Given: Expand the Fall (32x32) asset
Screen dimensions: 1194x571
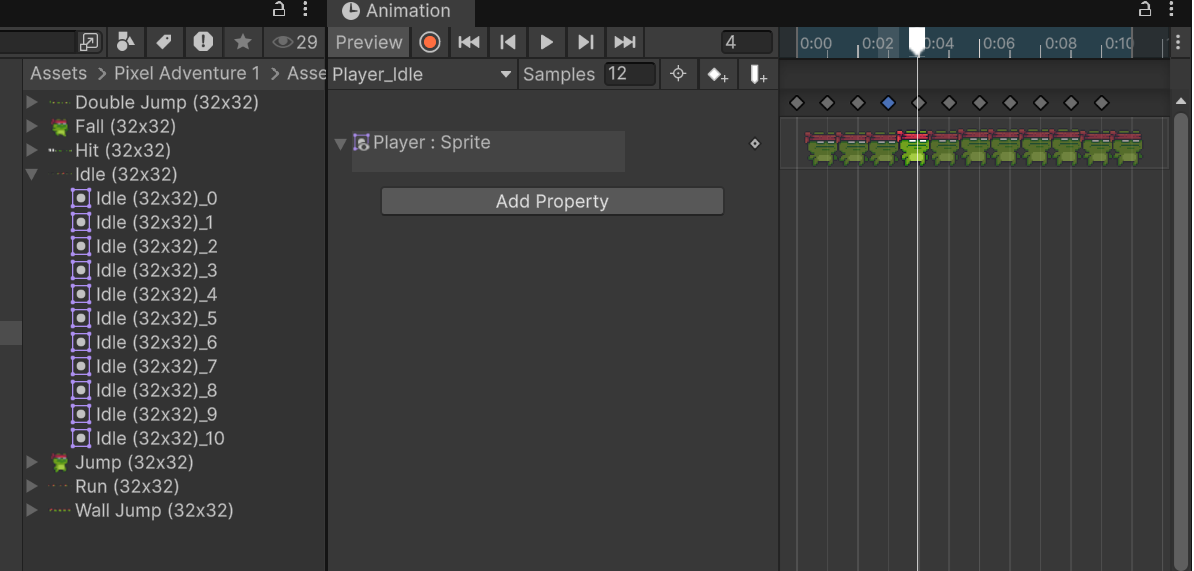Looking at the screenshot, I should (31, 126).
